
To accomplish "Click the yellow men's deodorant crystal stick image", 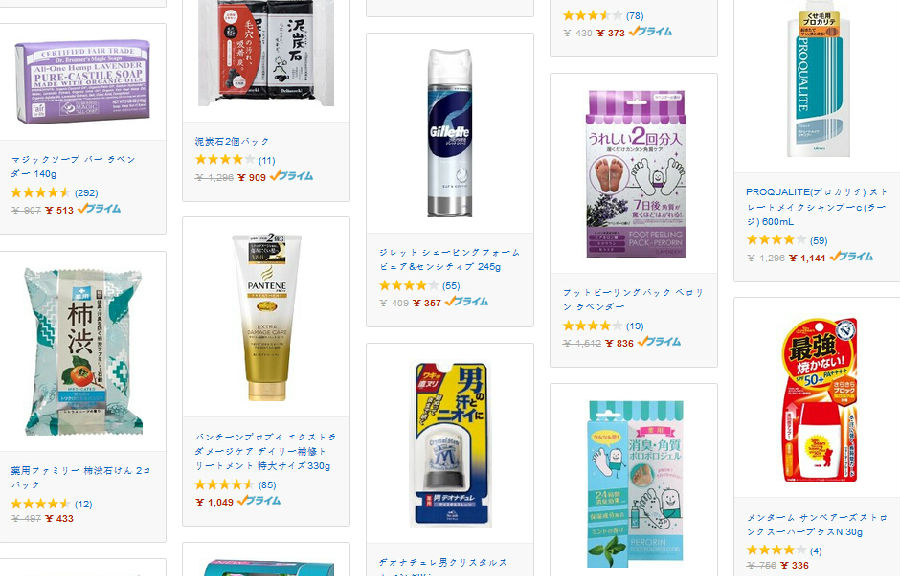I will tap(451, 445).
